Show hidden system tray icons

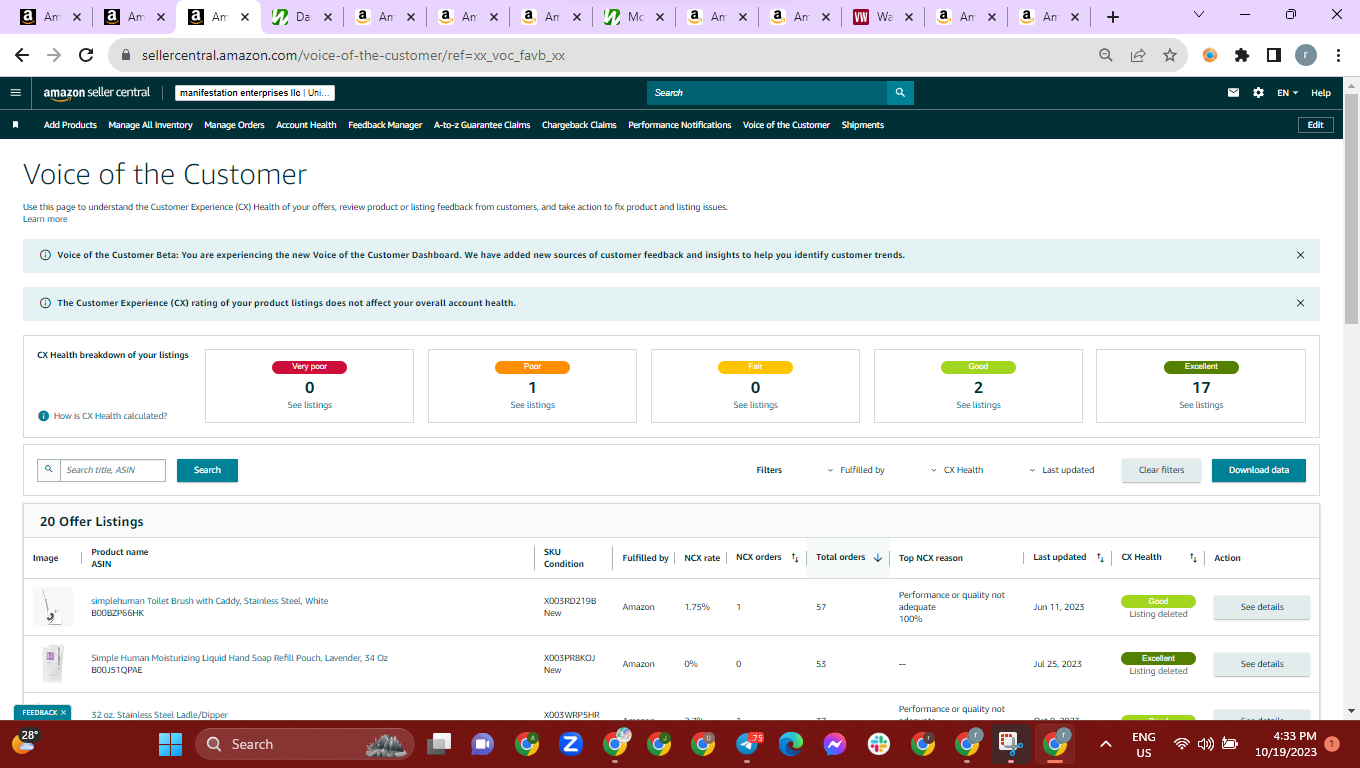(x=1106, y=744)
